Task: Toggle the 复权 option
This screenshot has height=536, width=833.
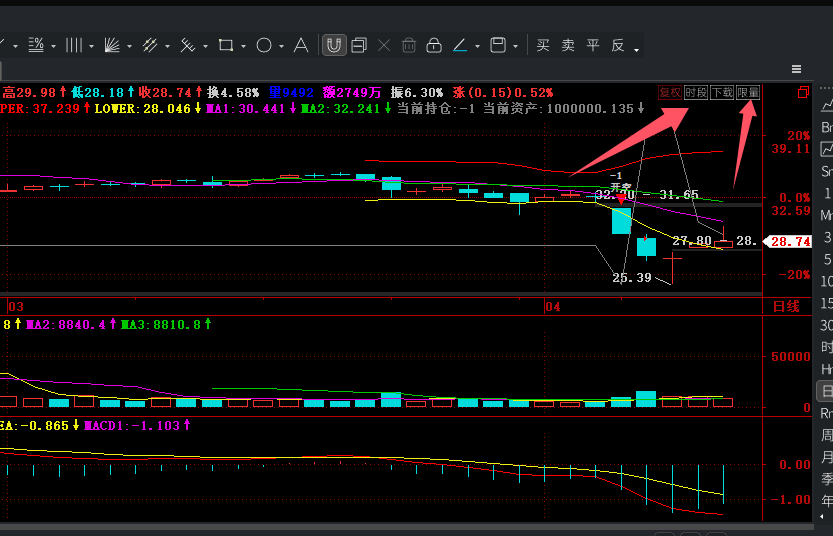Action: [x=670, y=92]
